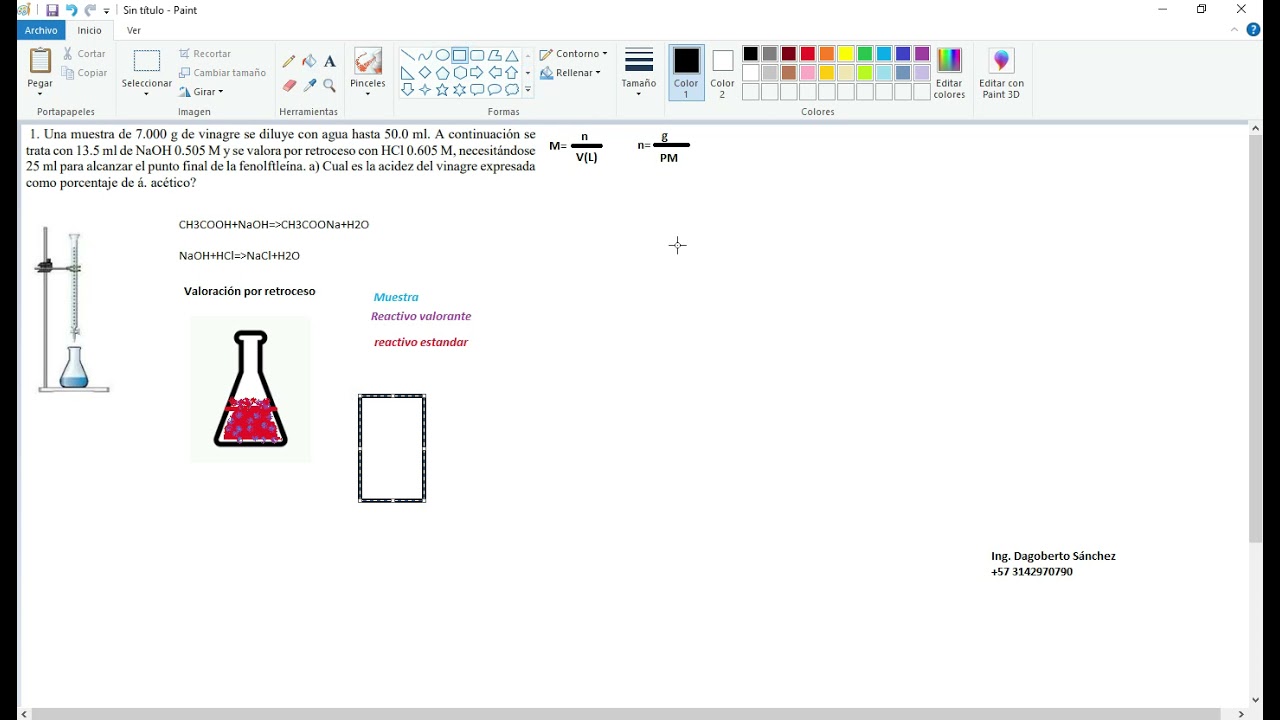Open the Contorno outline dropdown
Viewport: 1280px width, 720px height.
click(x=574, y=54)
